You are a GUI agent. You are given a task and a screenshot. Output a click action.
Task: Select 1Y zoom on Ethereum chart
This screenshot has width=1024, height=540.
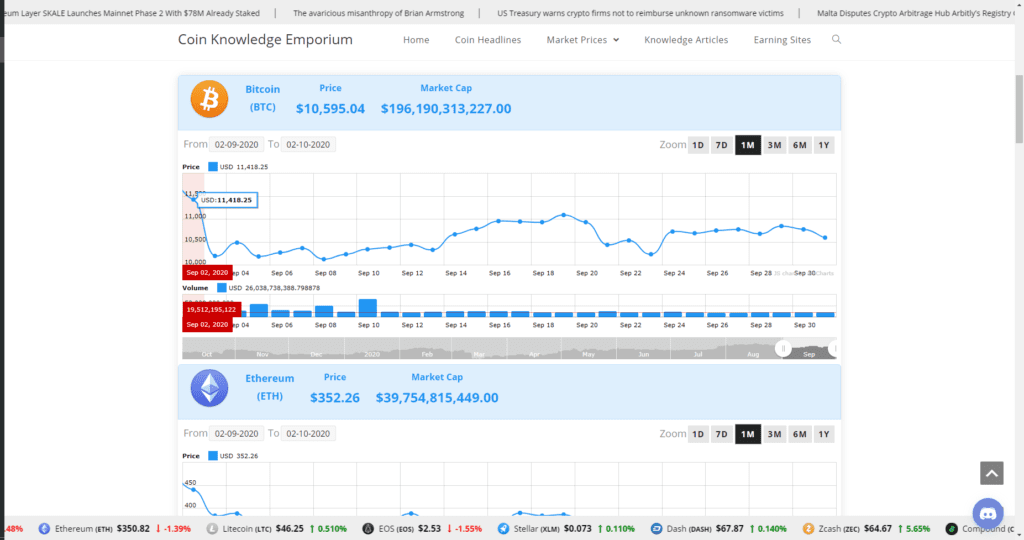click(x=824, y=434)
